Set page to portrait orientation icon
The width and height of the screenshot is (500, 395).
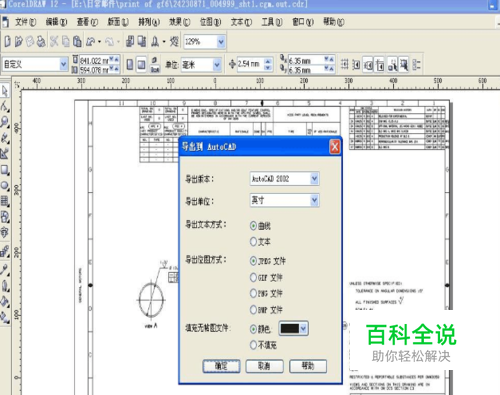point(130,65)
